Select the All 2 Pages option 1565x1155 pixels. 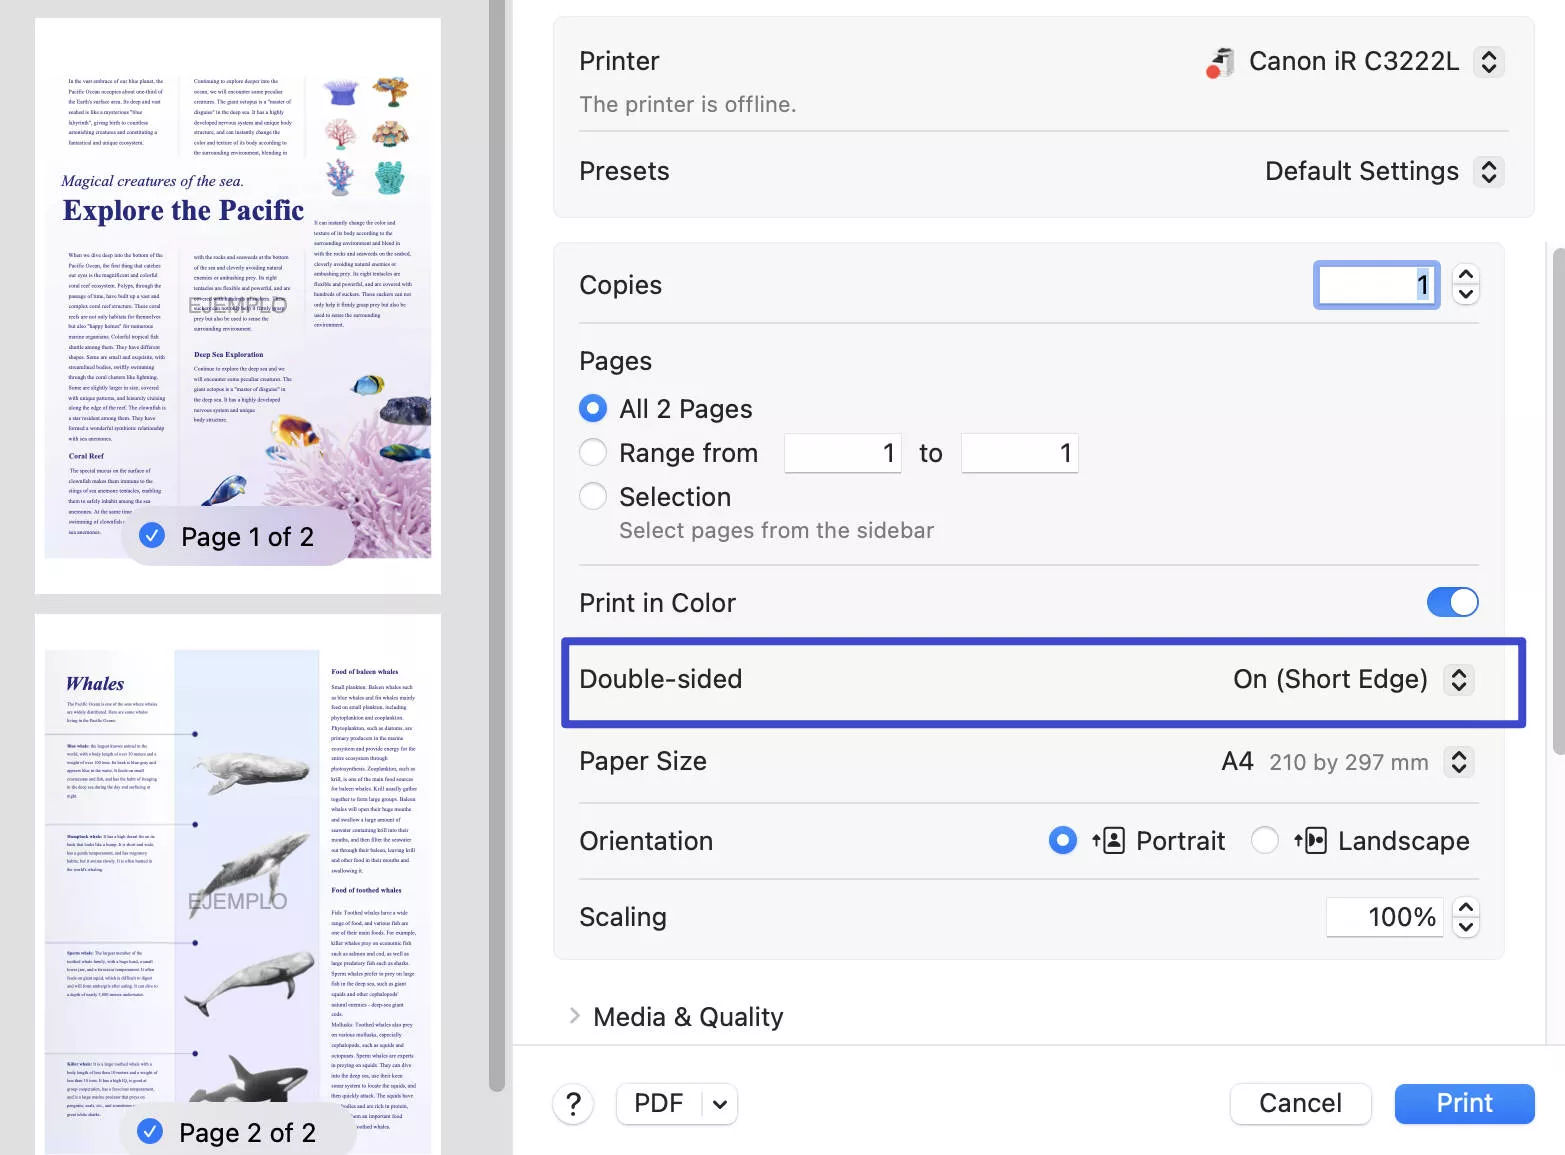coord(592,408)
